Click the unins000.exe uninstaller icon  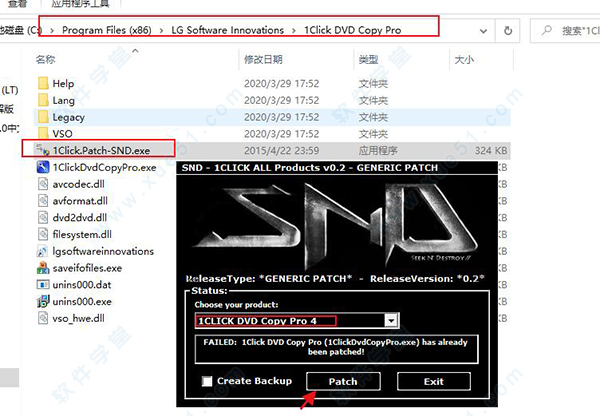[42, 301]
